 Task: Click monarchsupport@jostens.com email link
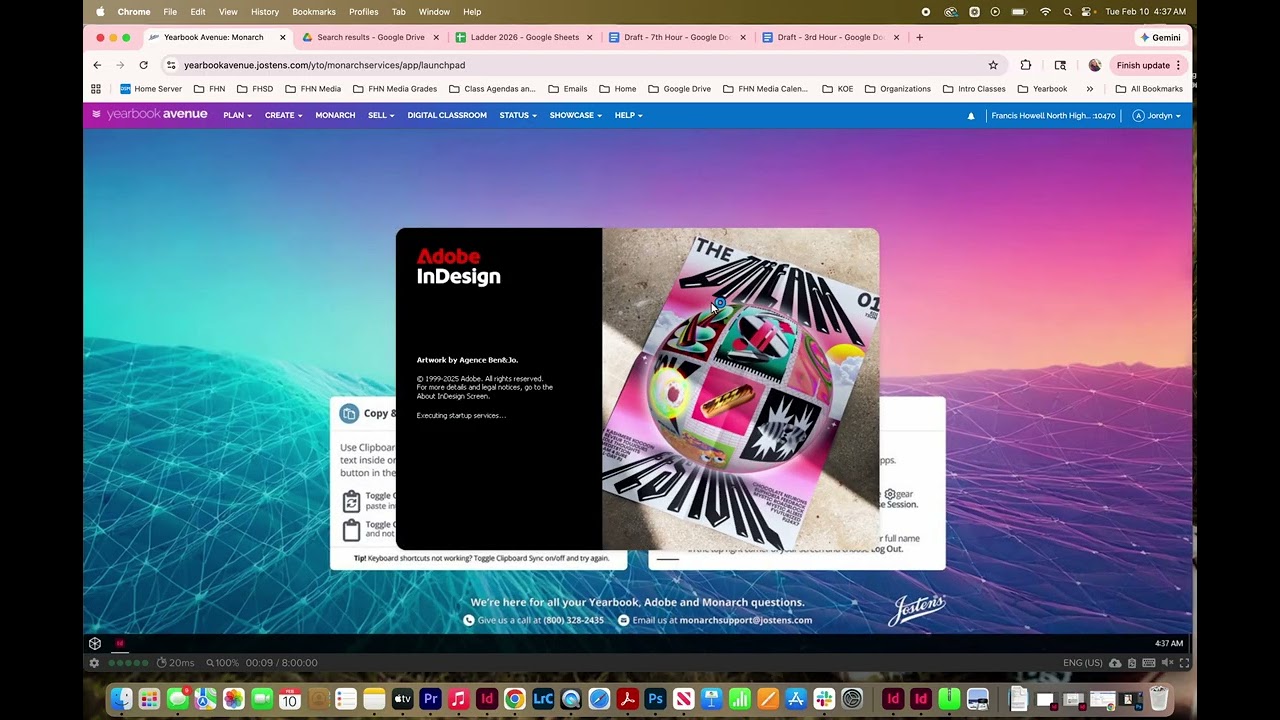tap(745, 620)
